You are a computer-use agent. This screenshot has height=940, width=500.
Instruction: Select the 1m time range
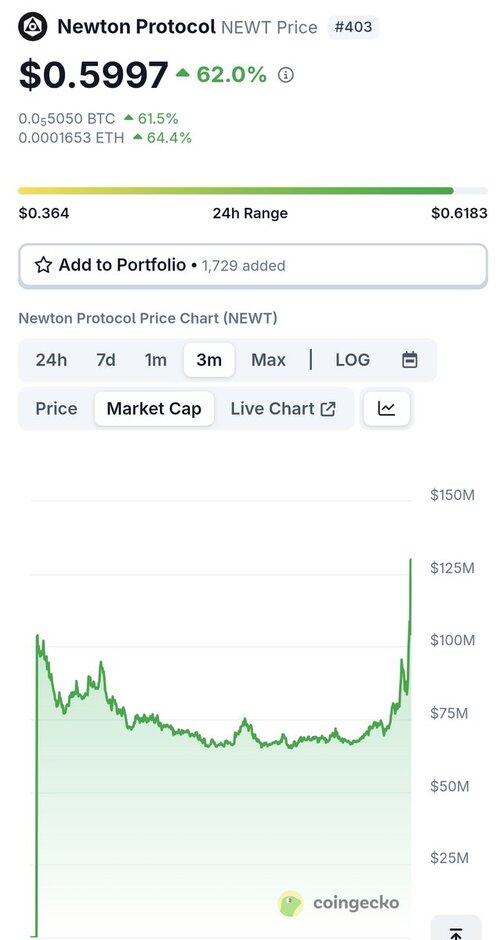pyautogui.click(x=155, y=360)
